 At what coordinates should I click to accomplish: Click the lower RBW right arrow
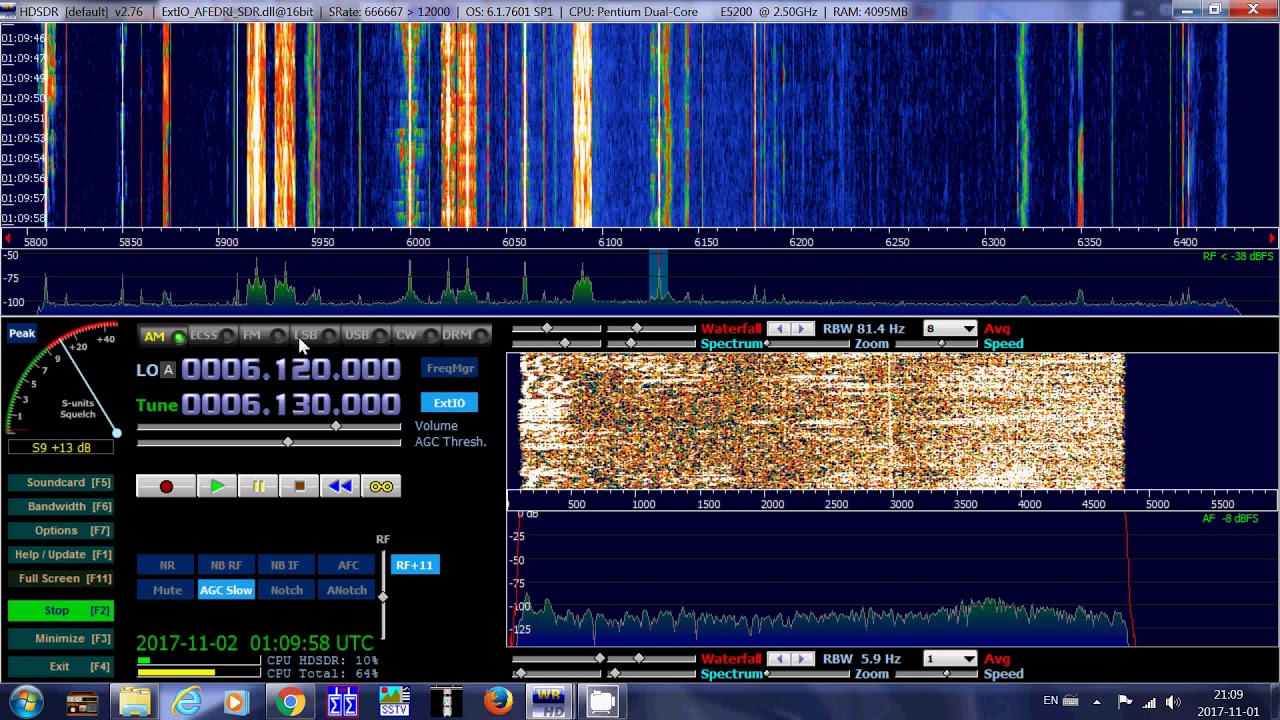point(801,659)
